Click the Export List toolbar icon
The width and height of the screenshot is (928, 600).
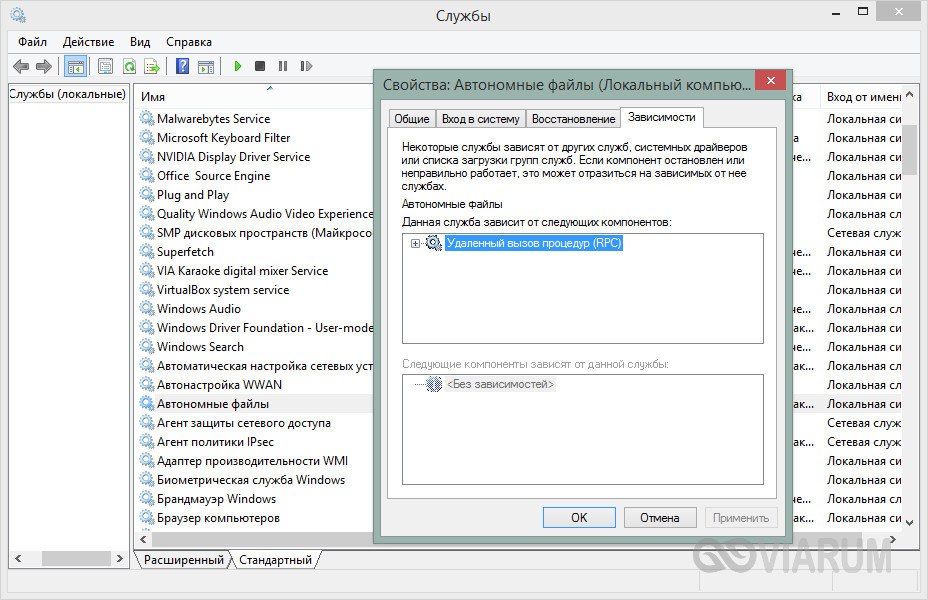click(x=152, y=66)
